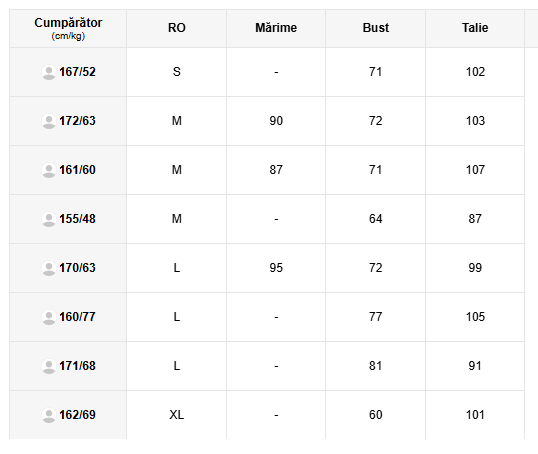538x454 pixels.
Task: Click the Bust value 81
Action: point(376,366)
